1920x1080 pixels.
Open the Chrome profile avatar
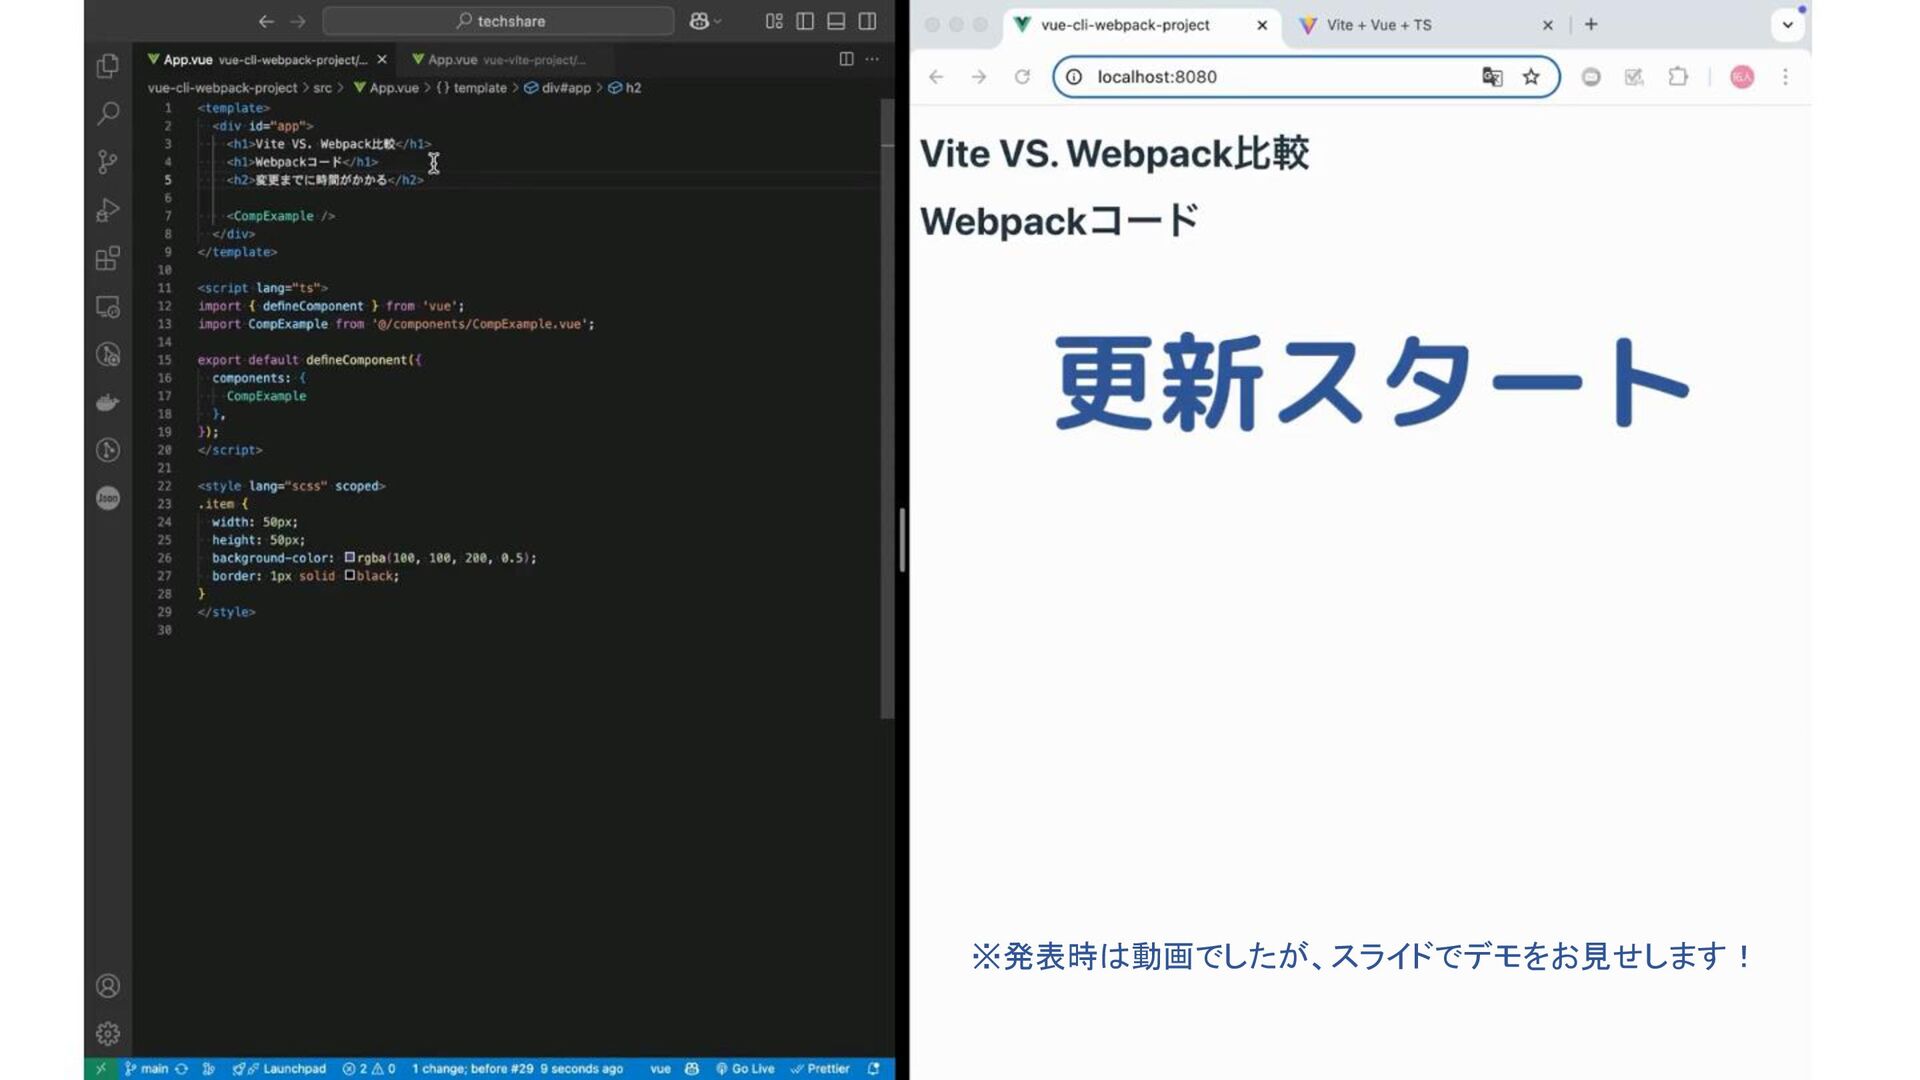point(1742,77)
